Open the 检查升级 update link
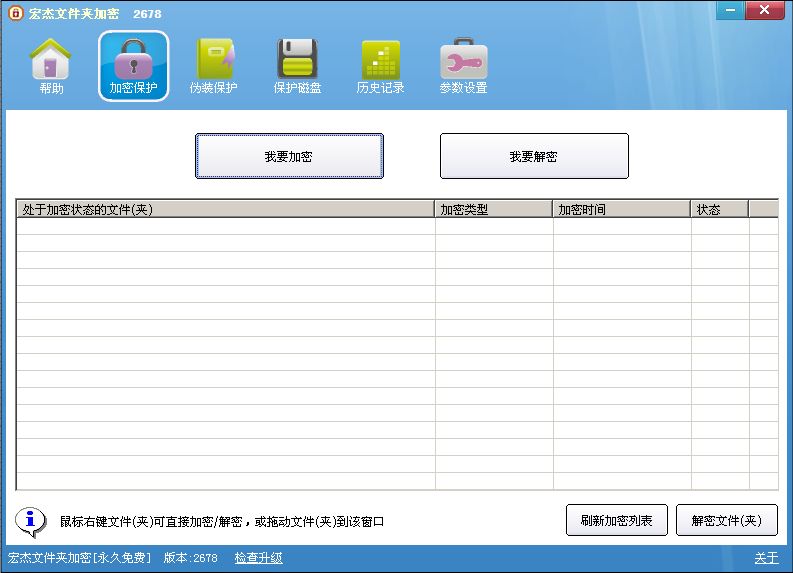This screenshot has width=793, height=573. point(258,558)
